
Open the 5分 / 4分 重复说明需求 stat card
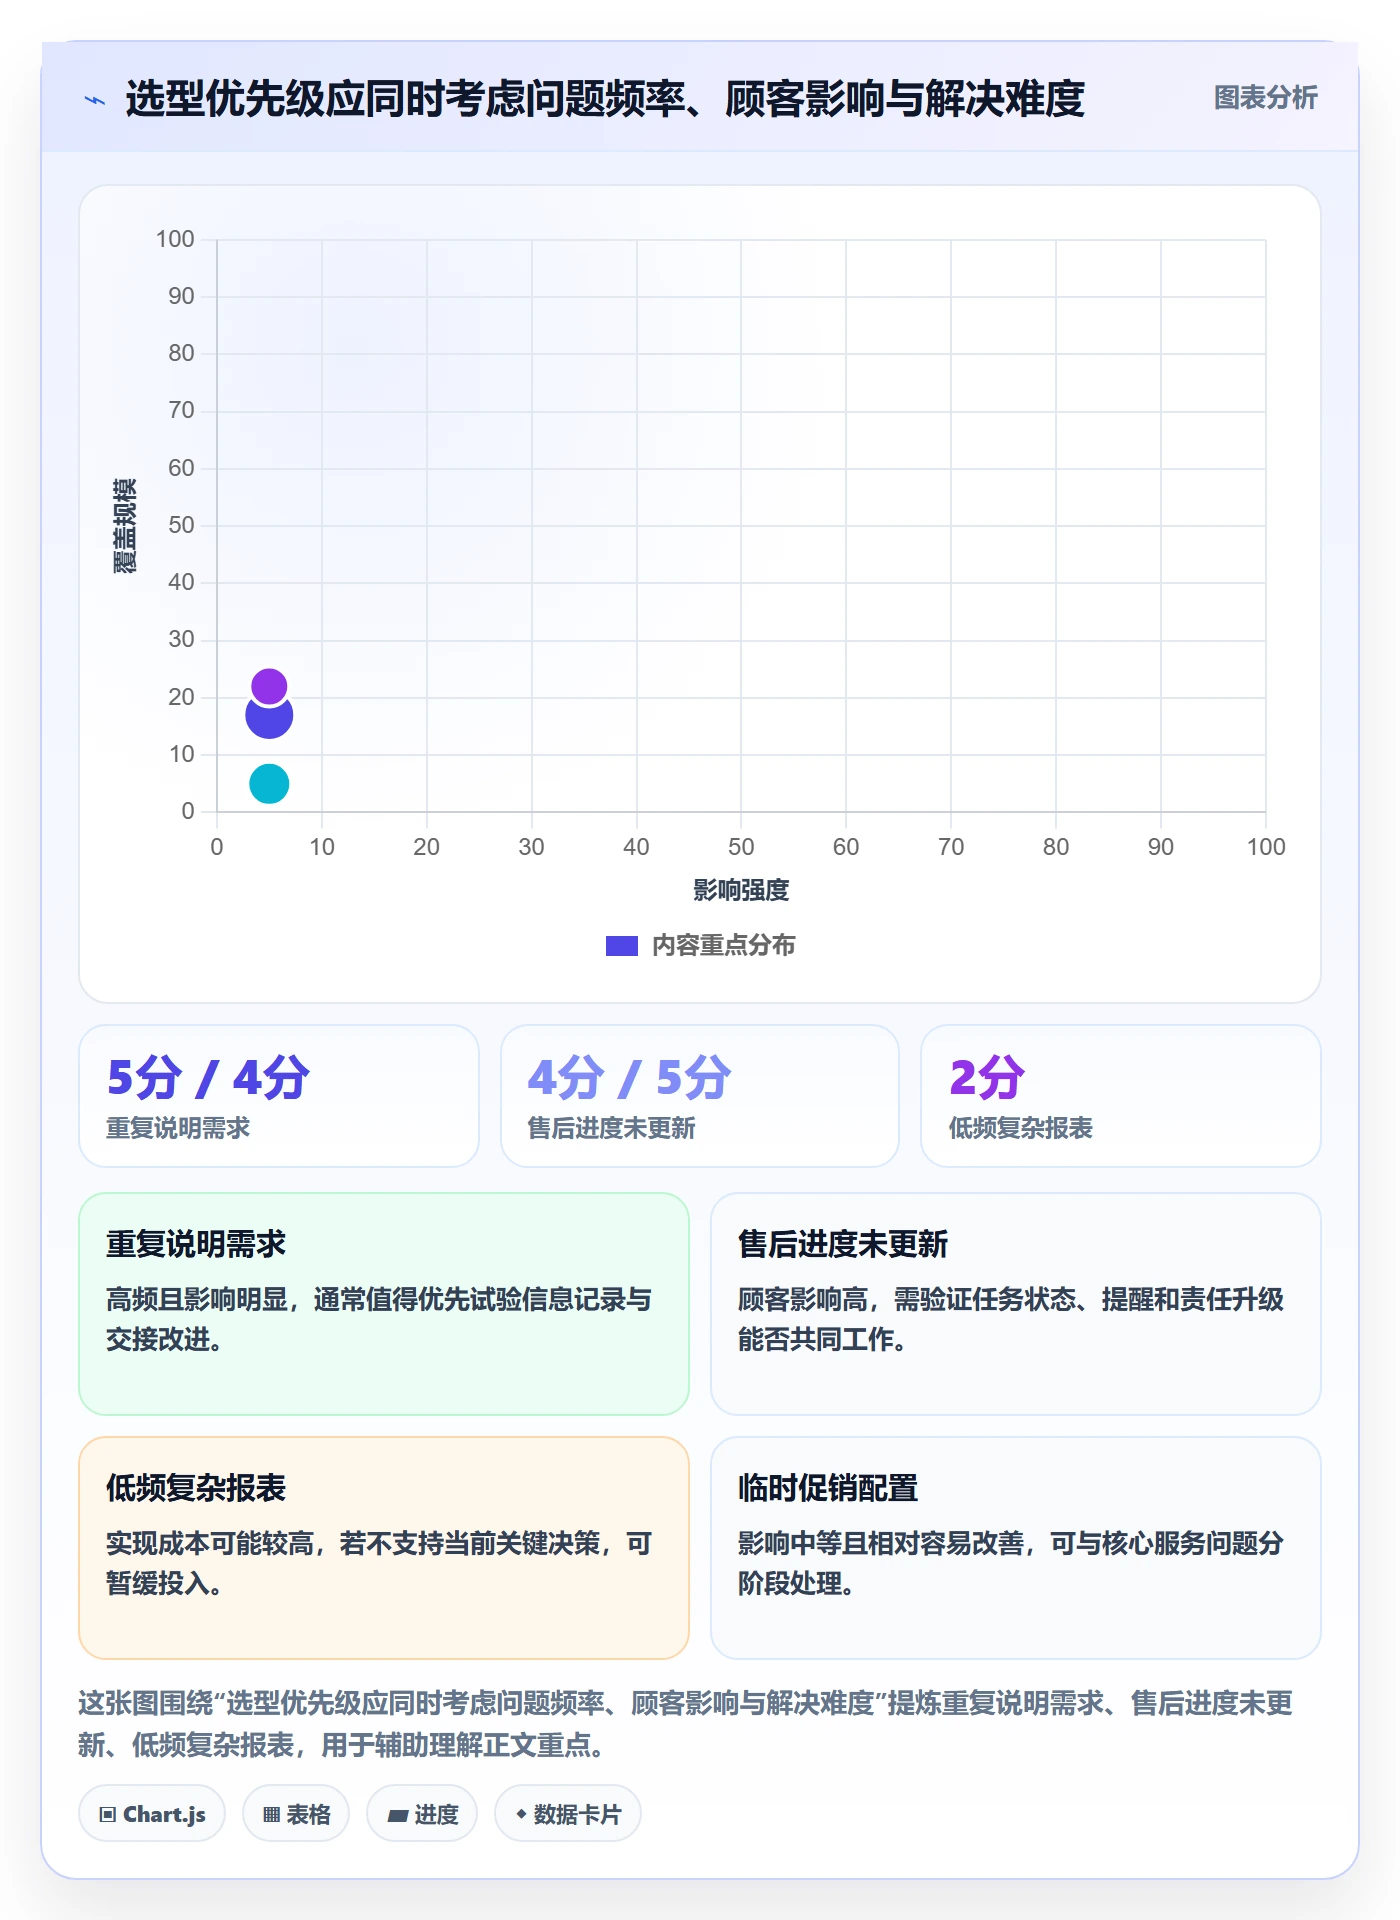coord(279,1096)
